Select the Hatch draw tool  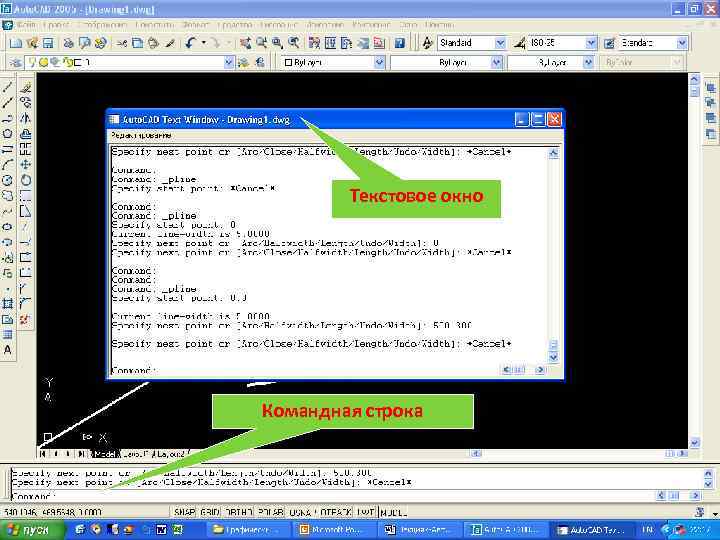pos(7,304)
